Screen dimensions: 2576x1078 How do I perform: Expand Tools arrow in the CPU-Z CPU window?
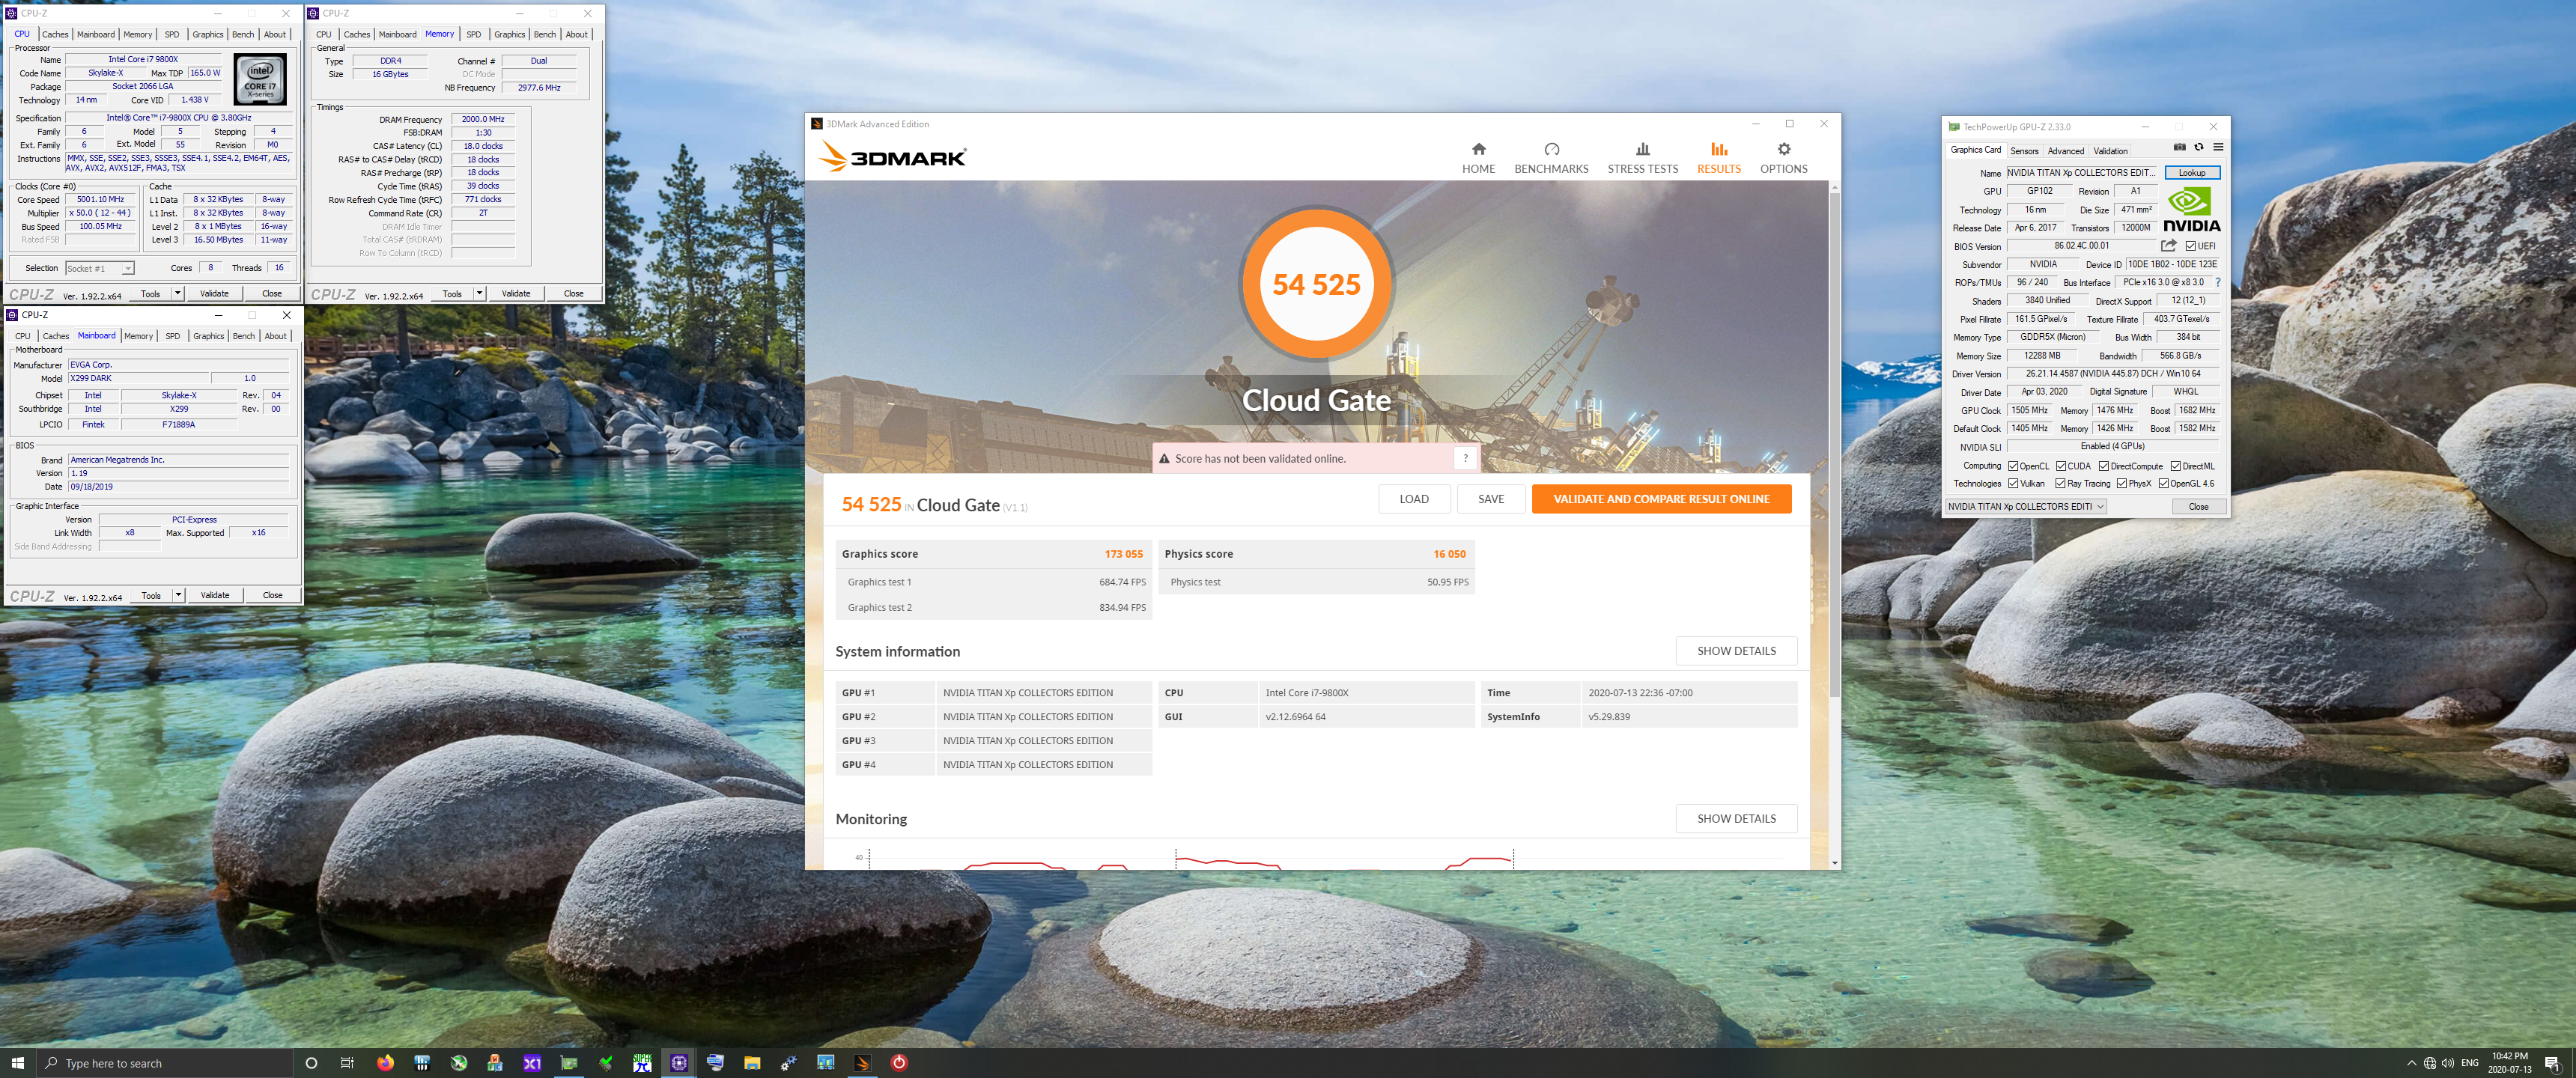pyautogui.click(x=178, y=293)
